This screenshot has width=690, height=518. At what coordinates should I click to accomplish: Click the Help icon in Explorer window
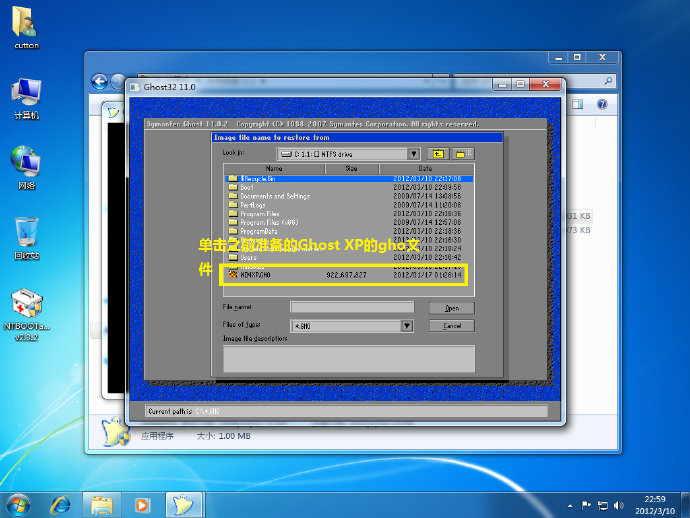pyautogui.click(x=602, y=104)
